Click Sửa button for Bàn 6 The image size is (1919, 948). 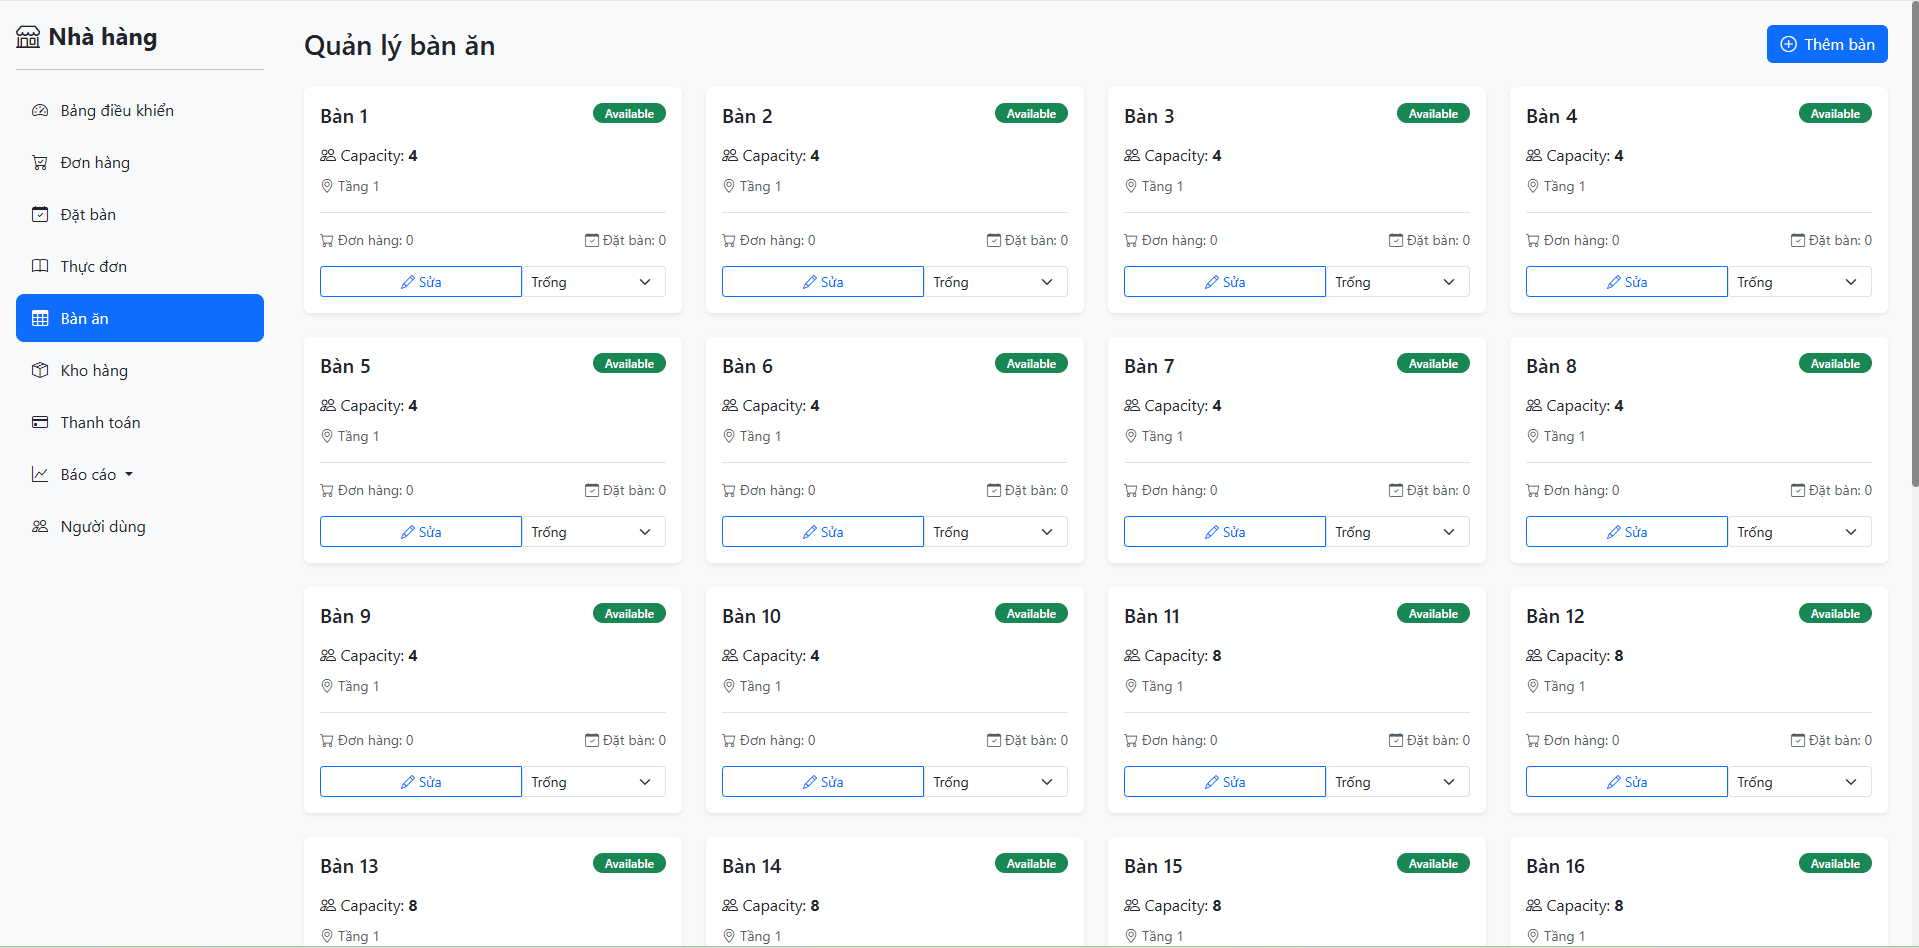pyautogui.click(x=822, y=532)
